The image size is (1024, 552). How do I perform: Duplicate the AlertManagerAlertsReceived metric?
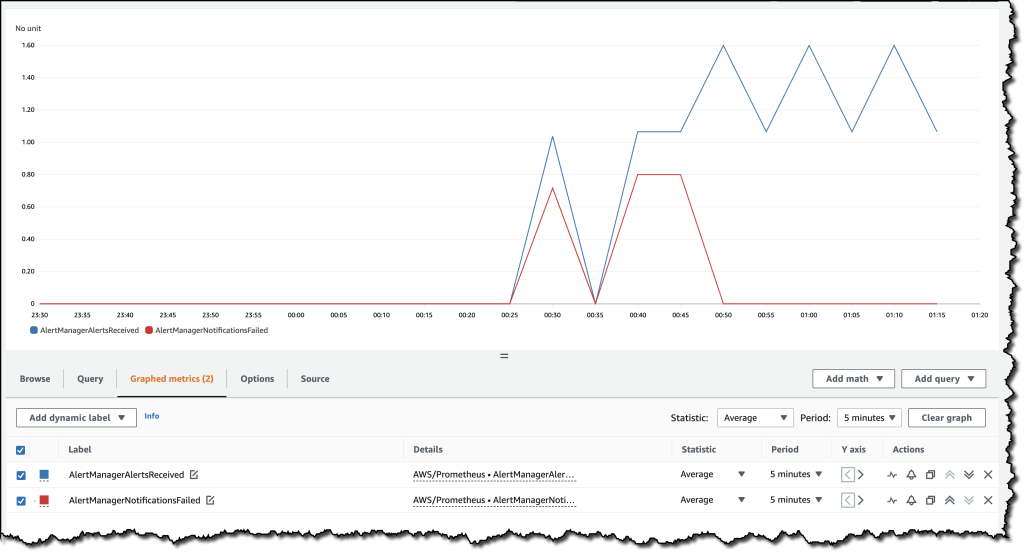[931, 475]
